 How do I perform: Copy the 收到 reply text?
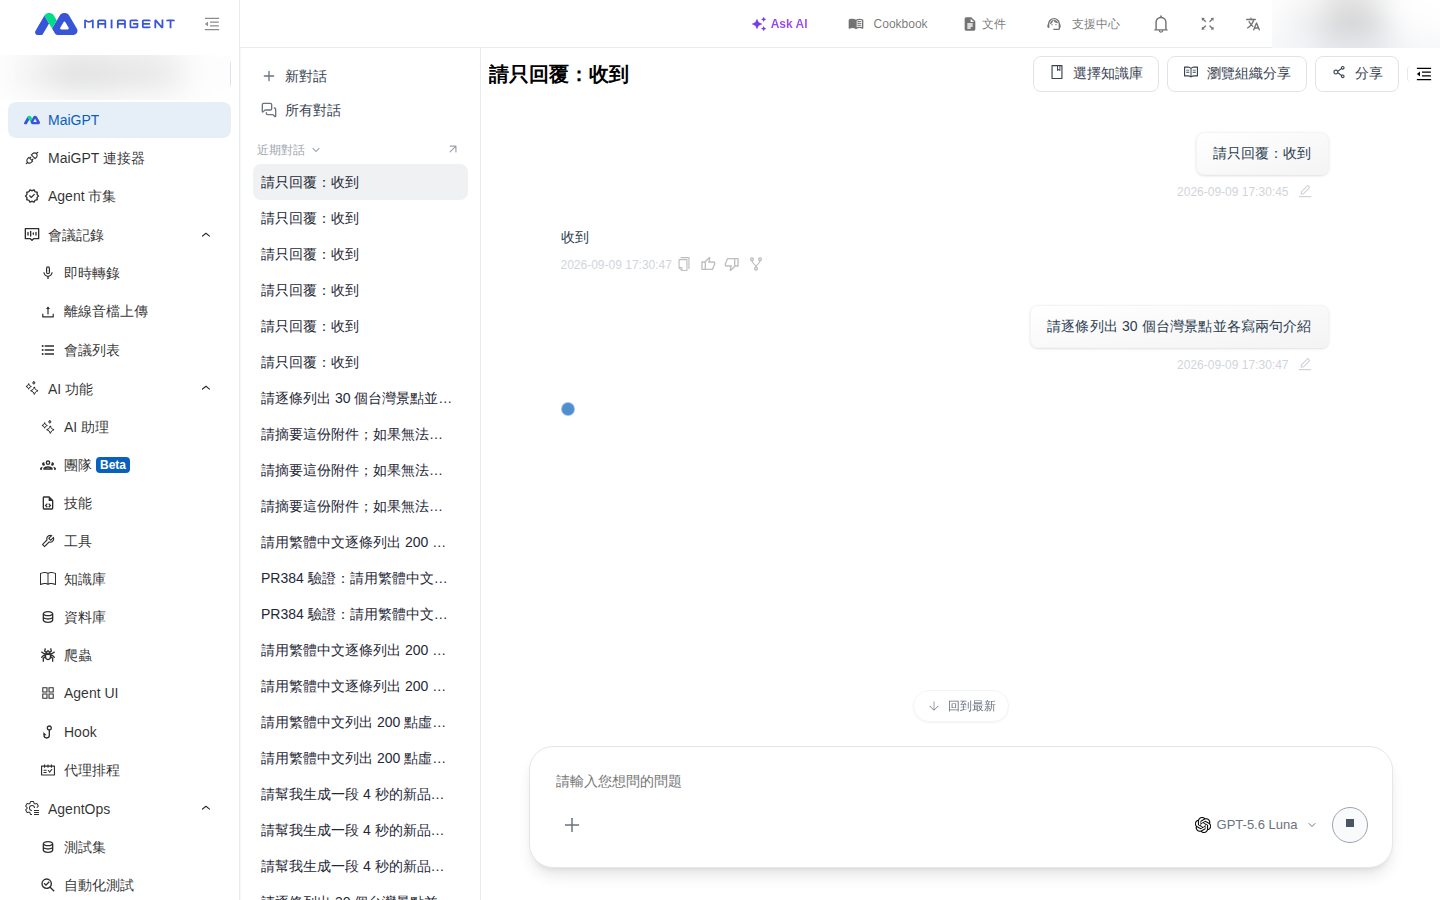click(684, 264)
